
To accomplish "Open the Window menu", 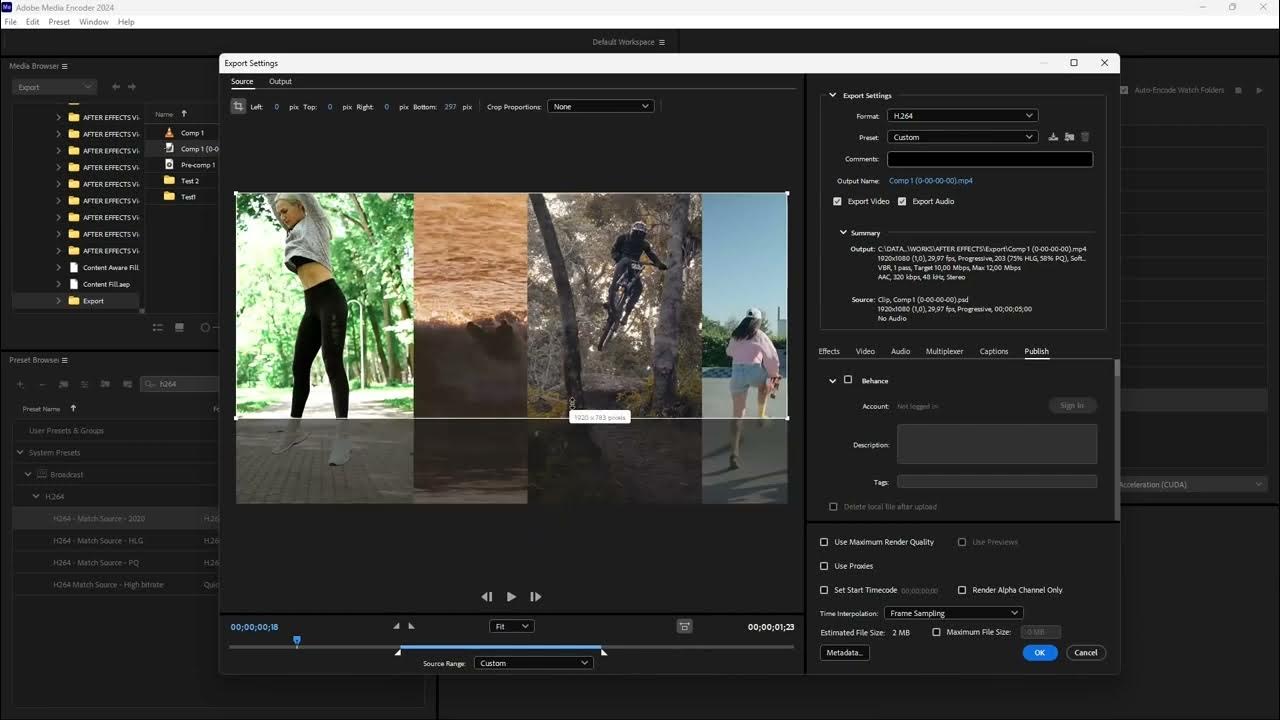I will point(94,21).
